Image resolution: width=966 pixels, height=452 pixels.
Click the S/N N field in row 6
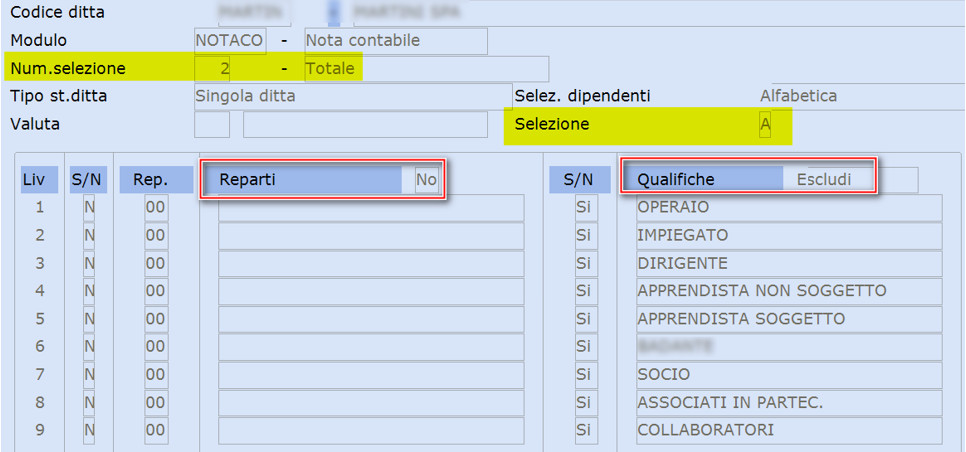click(89, 347)
